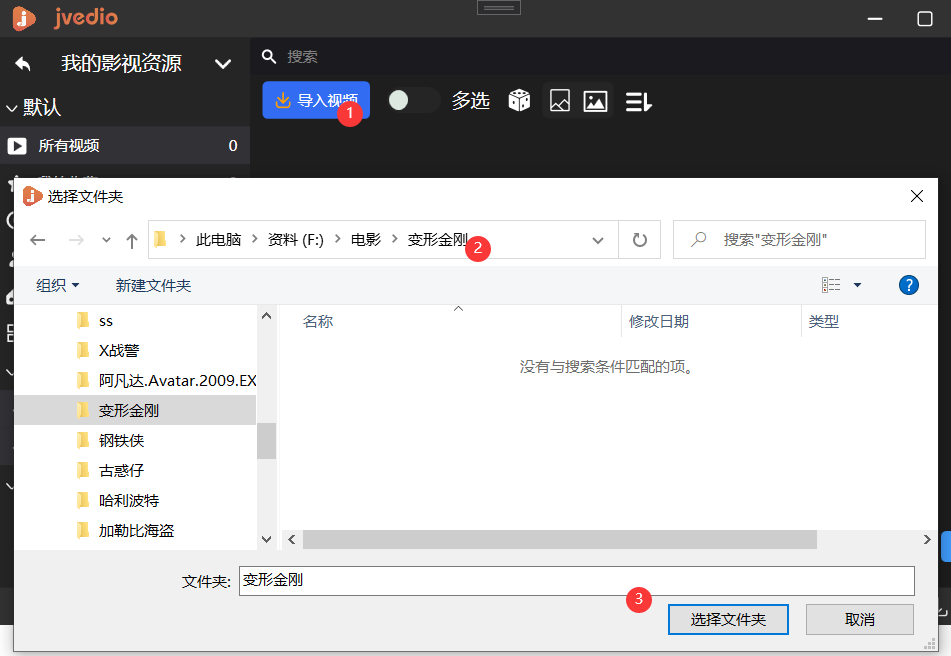
Task: Switch to large image view icon
Action: point(595,101)
